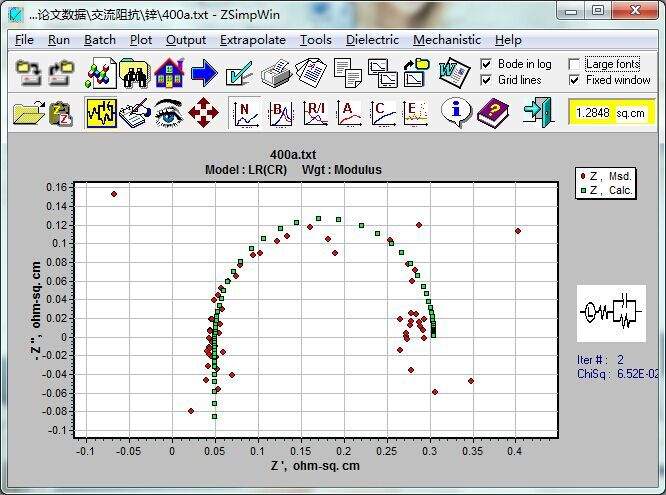Click the Z, Calc. legend entry
Viewport: 666px width, 495px height.
[606, 190]
